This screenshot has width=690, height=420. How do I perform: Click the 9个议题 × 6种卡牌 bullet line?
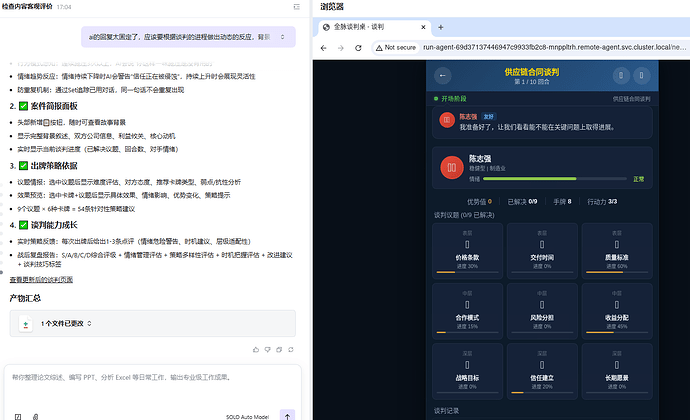pyautogui.click(x=76, y=209)
